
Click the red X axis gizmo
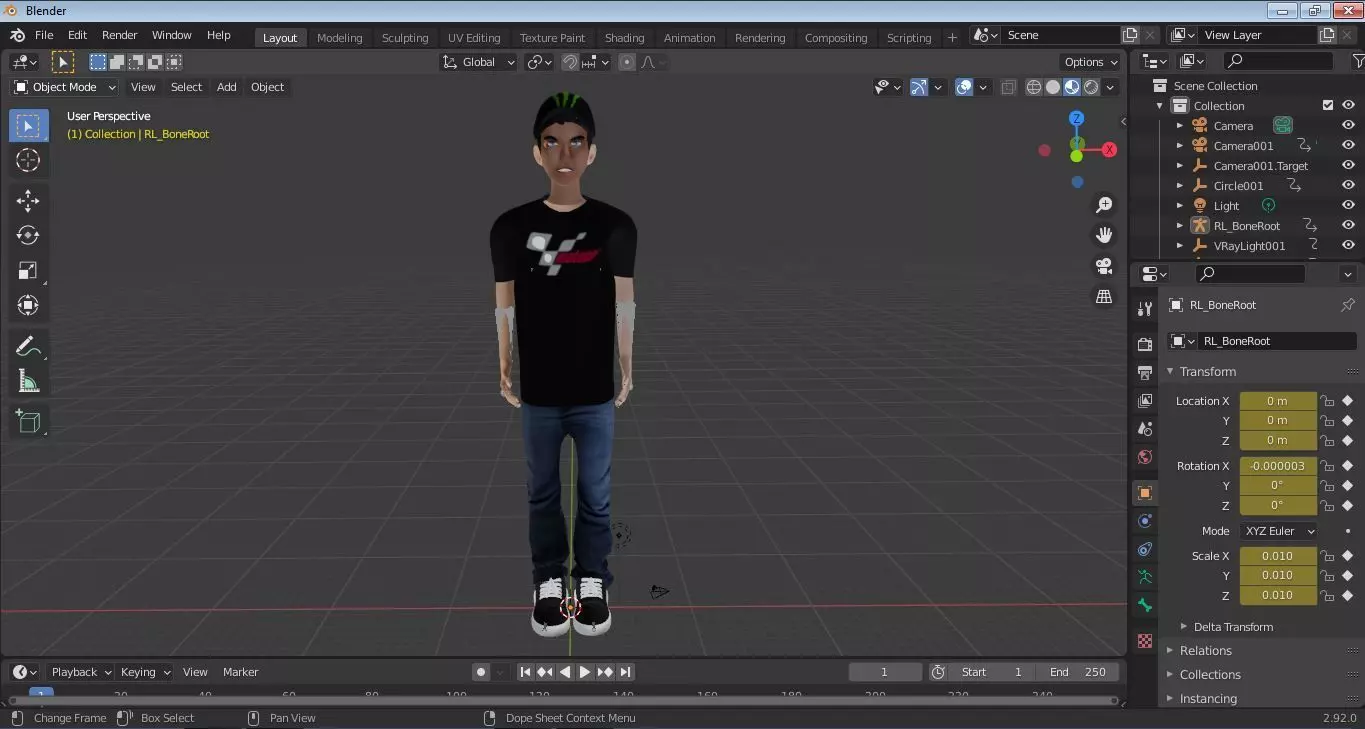tap(1108, 150)
